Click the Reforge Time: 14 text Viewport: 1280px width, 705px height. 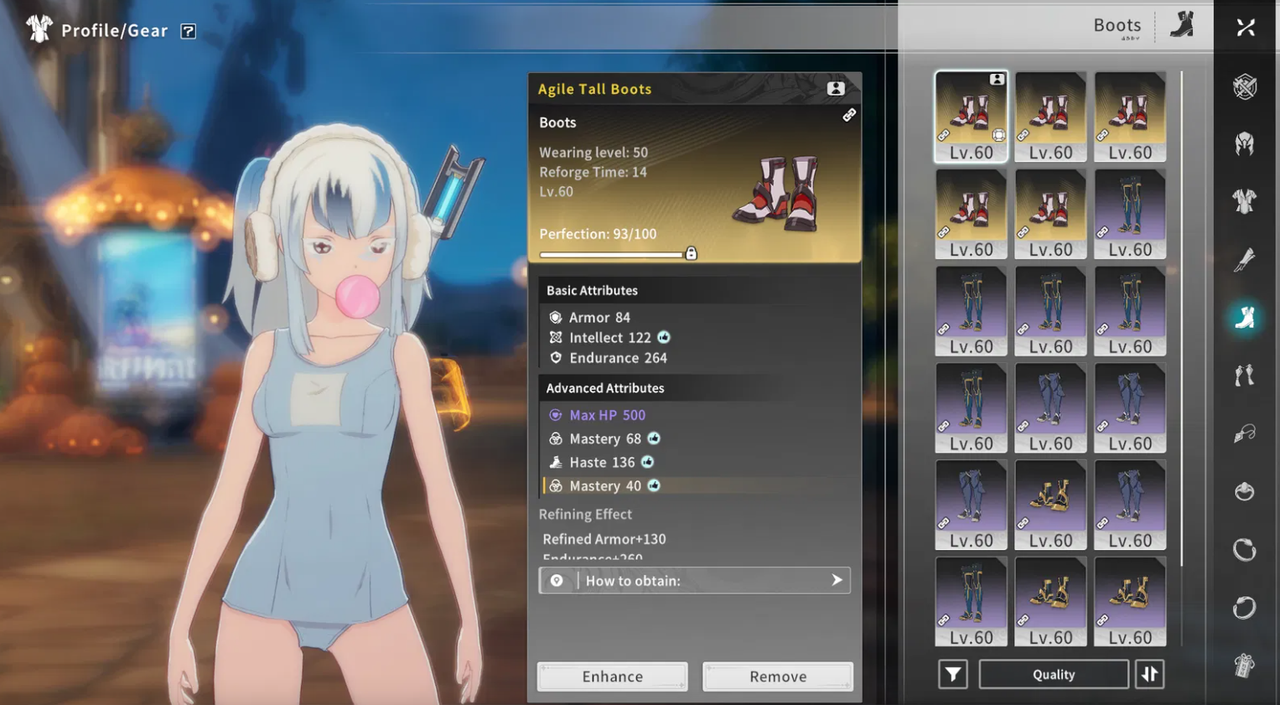[593, 172]
